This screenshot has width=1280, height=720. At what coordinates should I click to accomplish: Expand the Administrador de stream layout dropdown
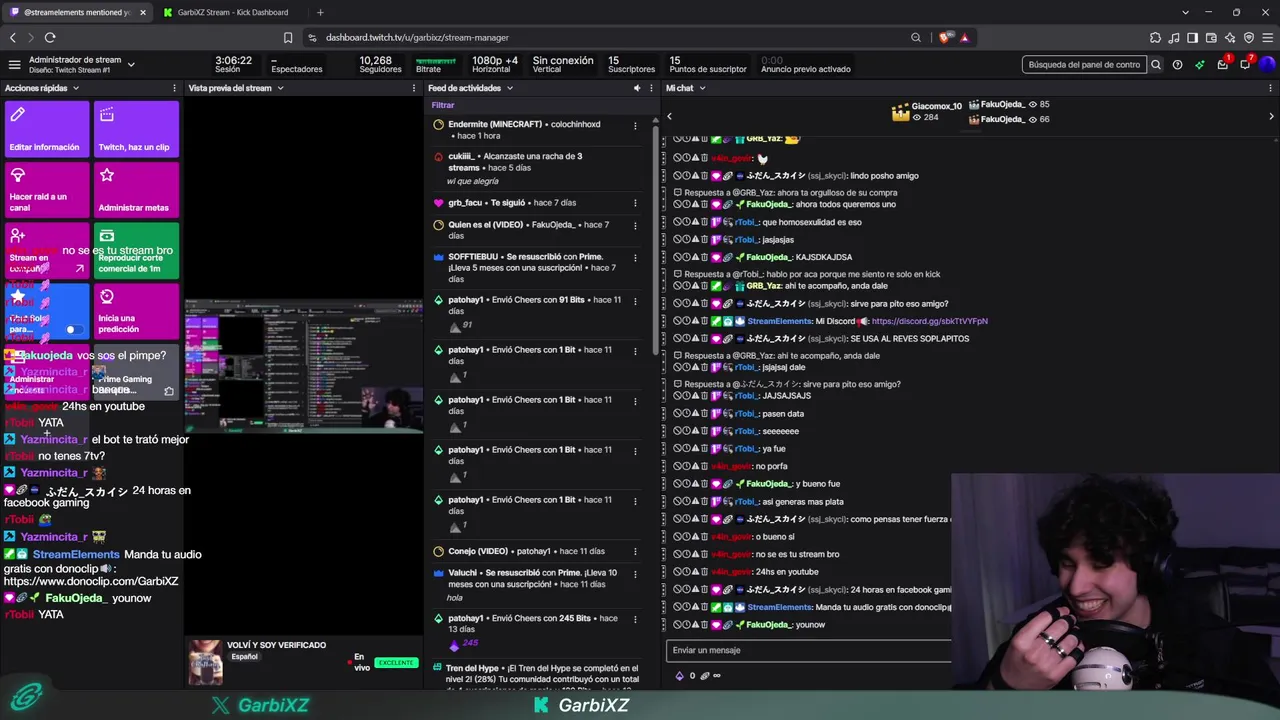coord(131,65)
